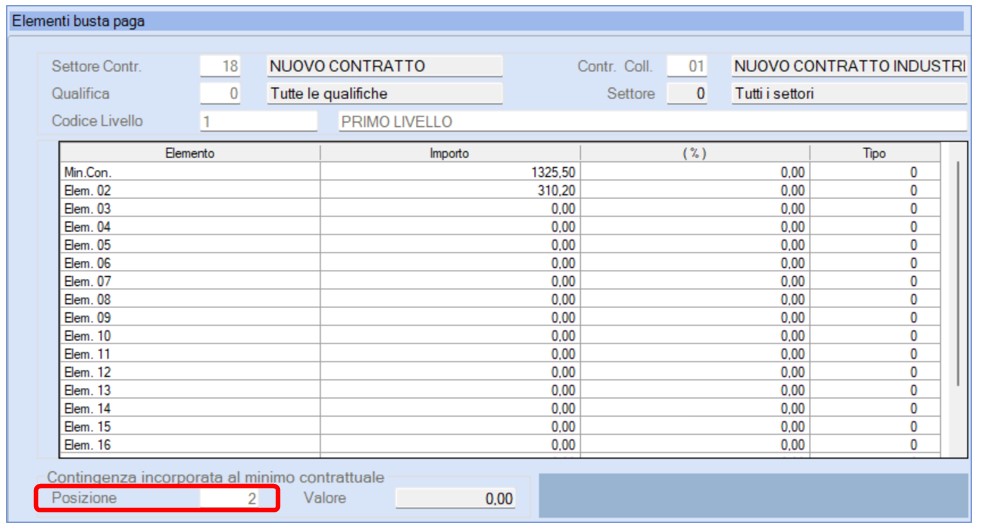Click the Importo cell of Elem. 08
The width and height of the screenshot is (982, 532).
[x=450, y=299]
